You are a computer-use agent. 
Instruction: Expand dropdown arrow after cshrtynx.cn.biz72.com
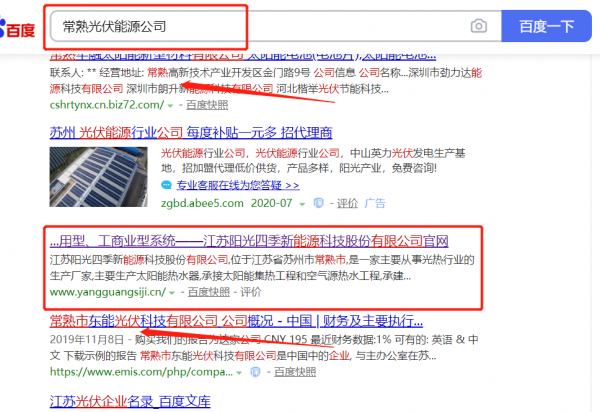170,106
